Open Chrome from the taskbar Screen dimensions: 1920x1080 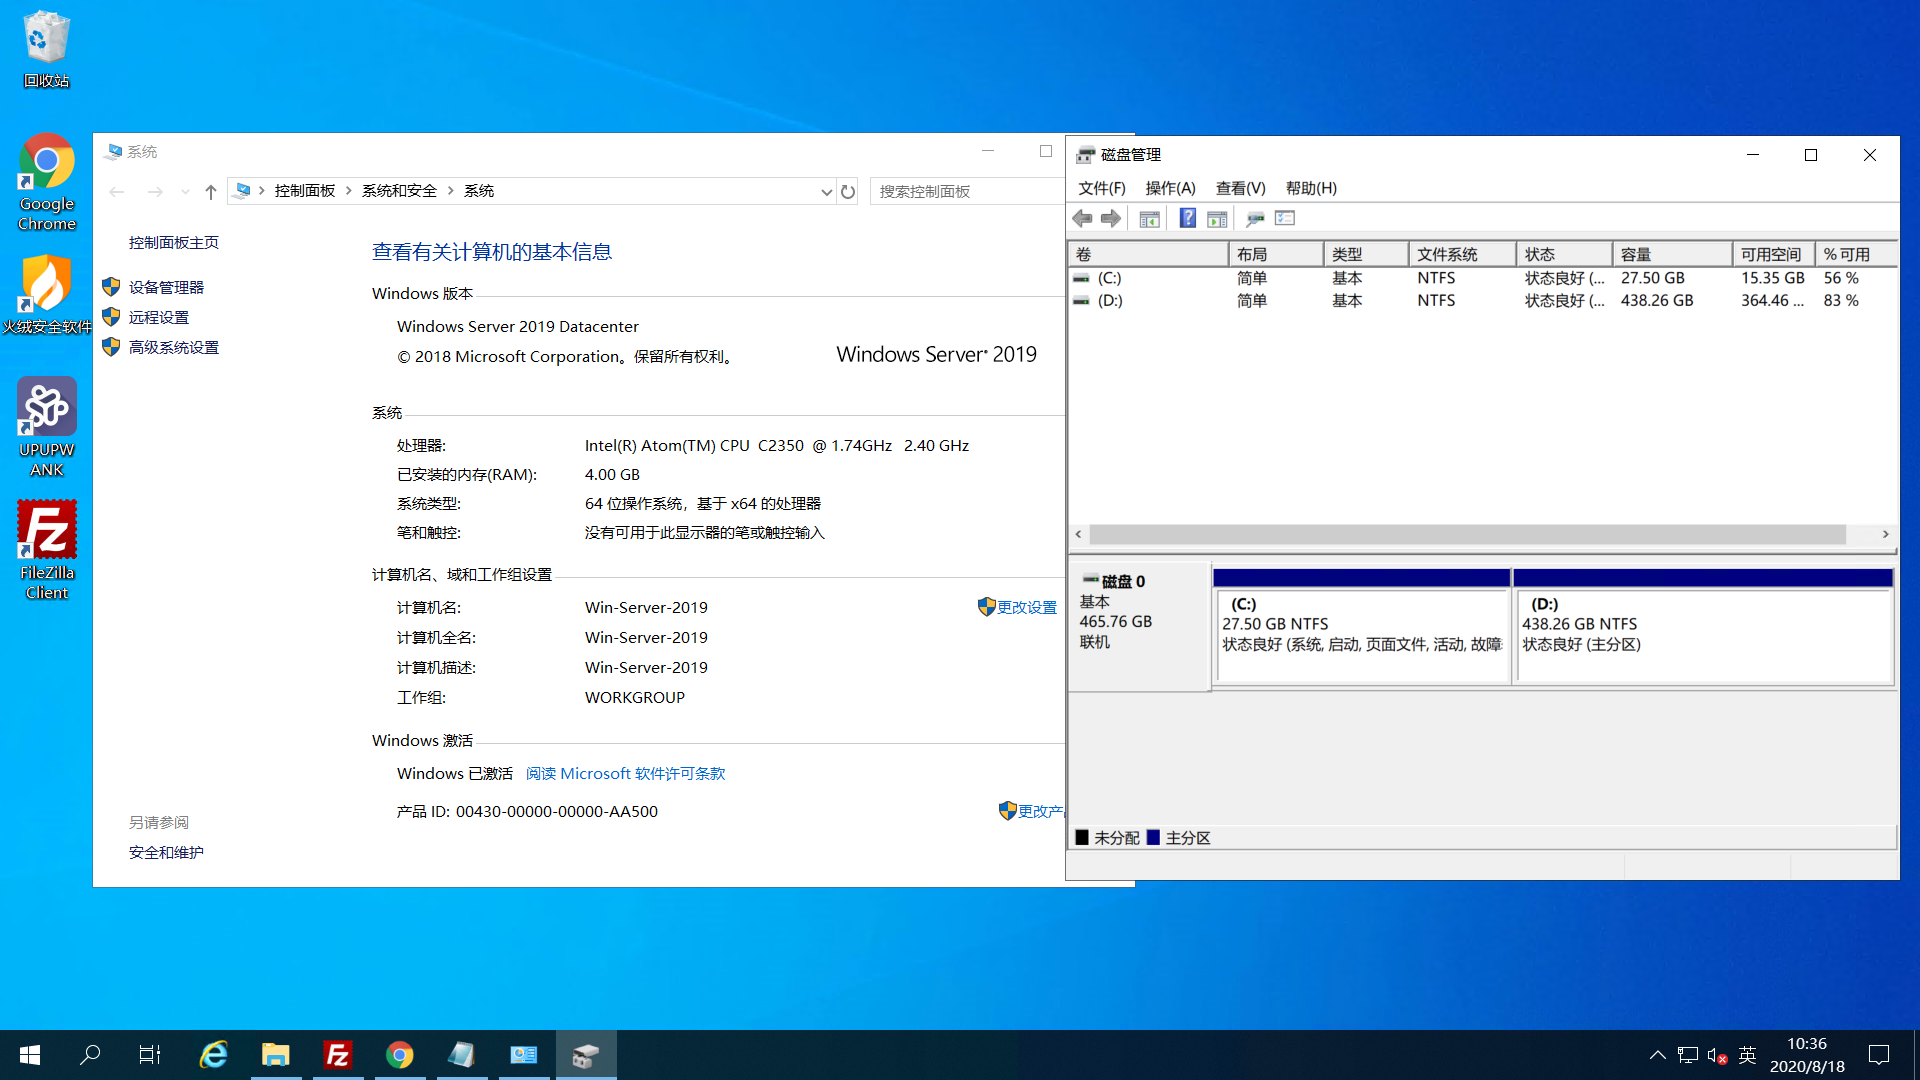coord(400,1055)
